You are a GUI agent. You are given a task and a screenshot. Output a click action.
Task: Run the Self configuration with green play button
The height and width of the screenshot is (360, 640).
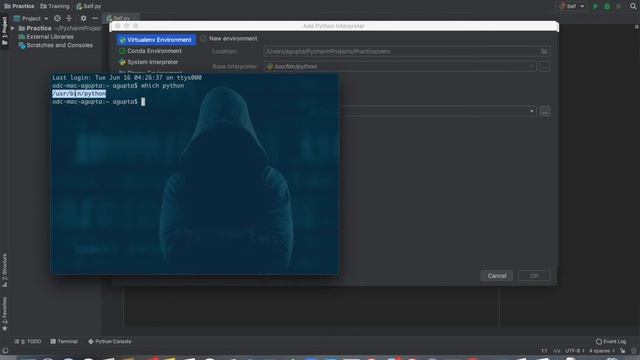[595, 6]
